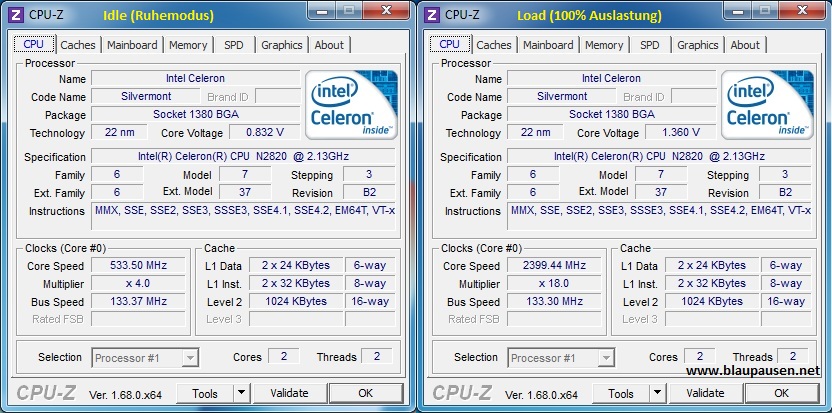Close the Idle CPU-Z window

click(387, 10)
